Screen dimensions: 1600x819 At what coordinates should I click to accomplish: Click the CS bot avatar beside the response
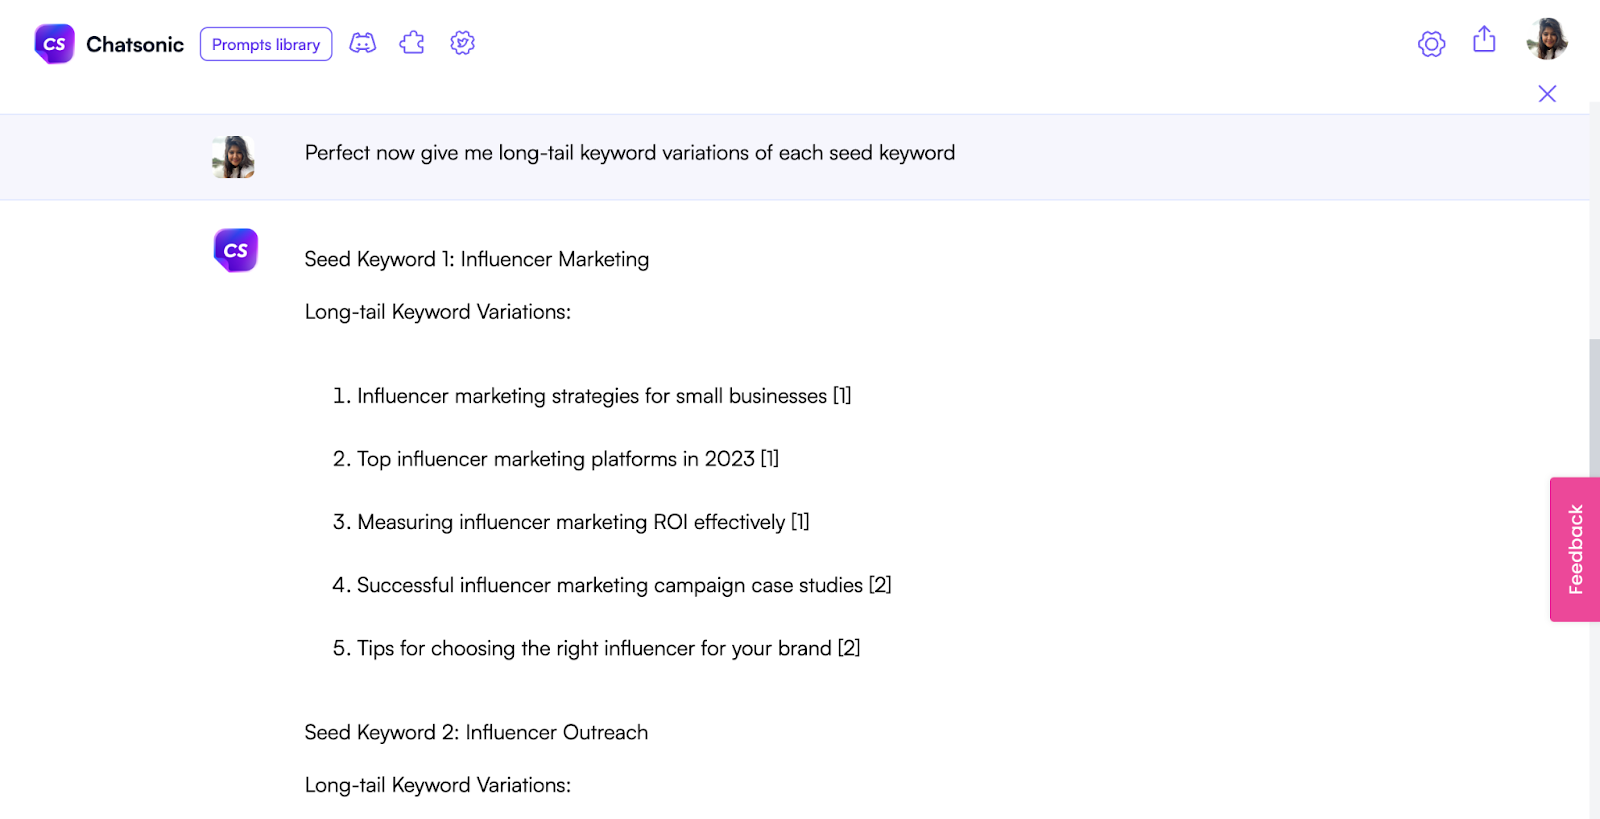(x=236, y=250)
